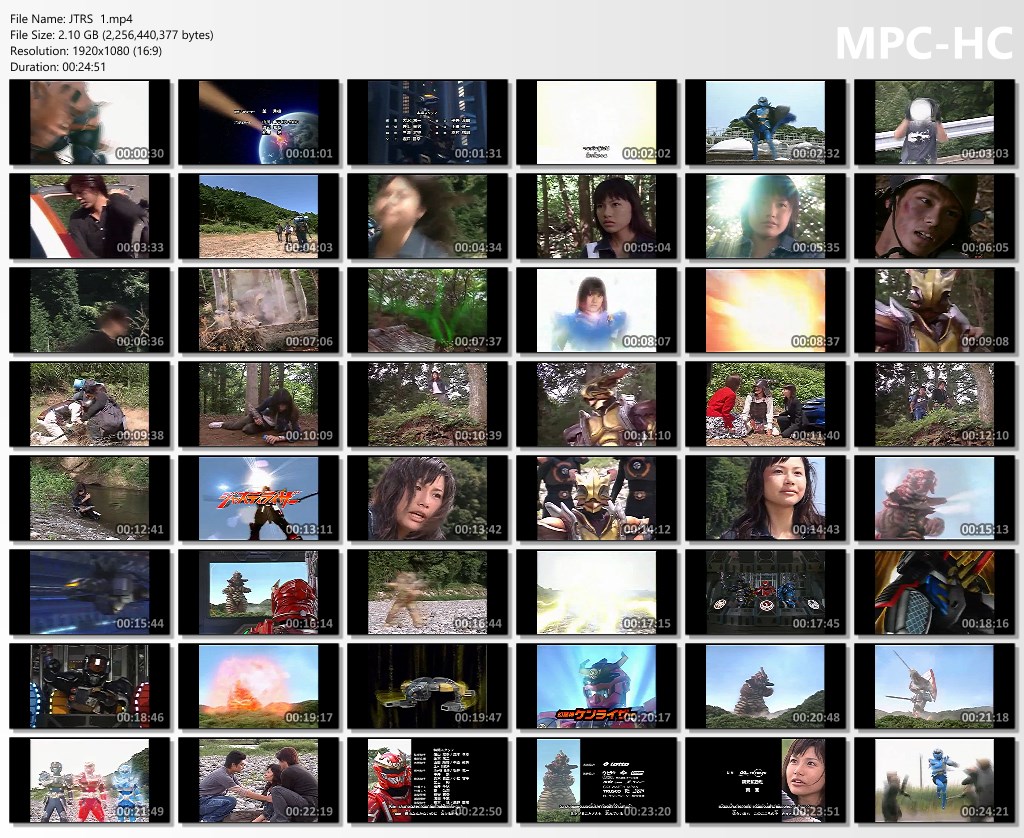The width and height of the screenshot is (1024, 838).
Task: Select the thumbnail timestamped 00:03:03
Action: pyautogui.click(x=935, y=122)
